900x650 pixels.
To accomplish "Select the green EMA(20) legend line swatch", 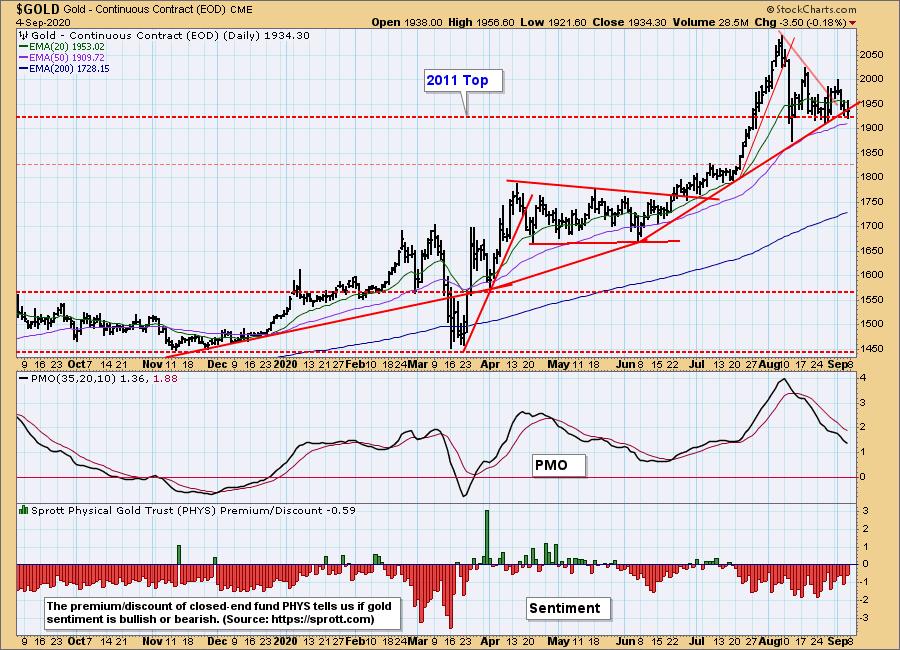I will (x=24, y=47).
